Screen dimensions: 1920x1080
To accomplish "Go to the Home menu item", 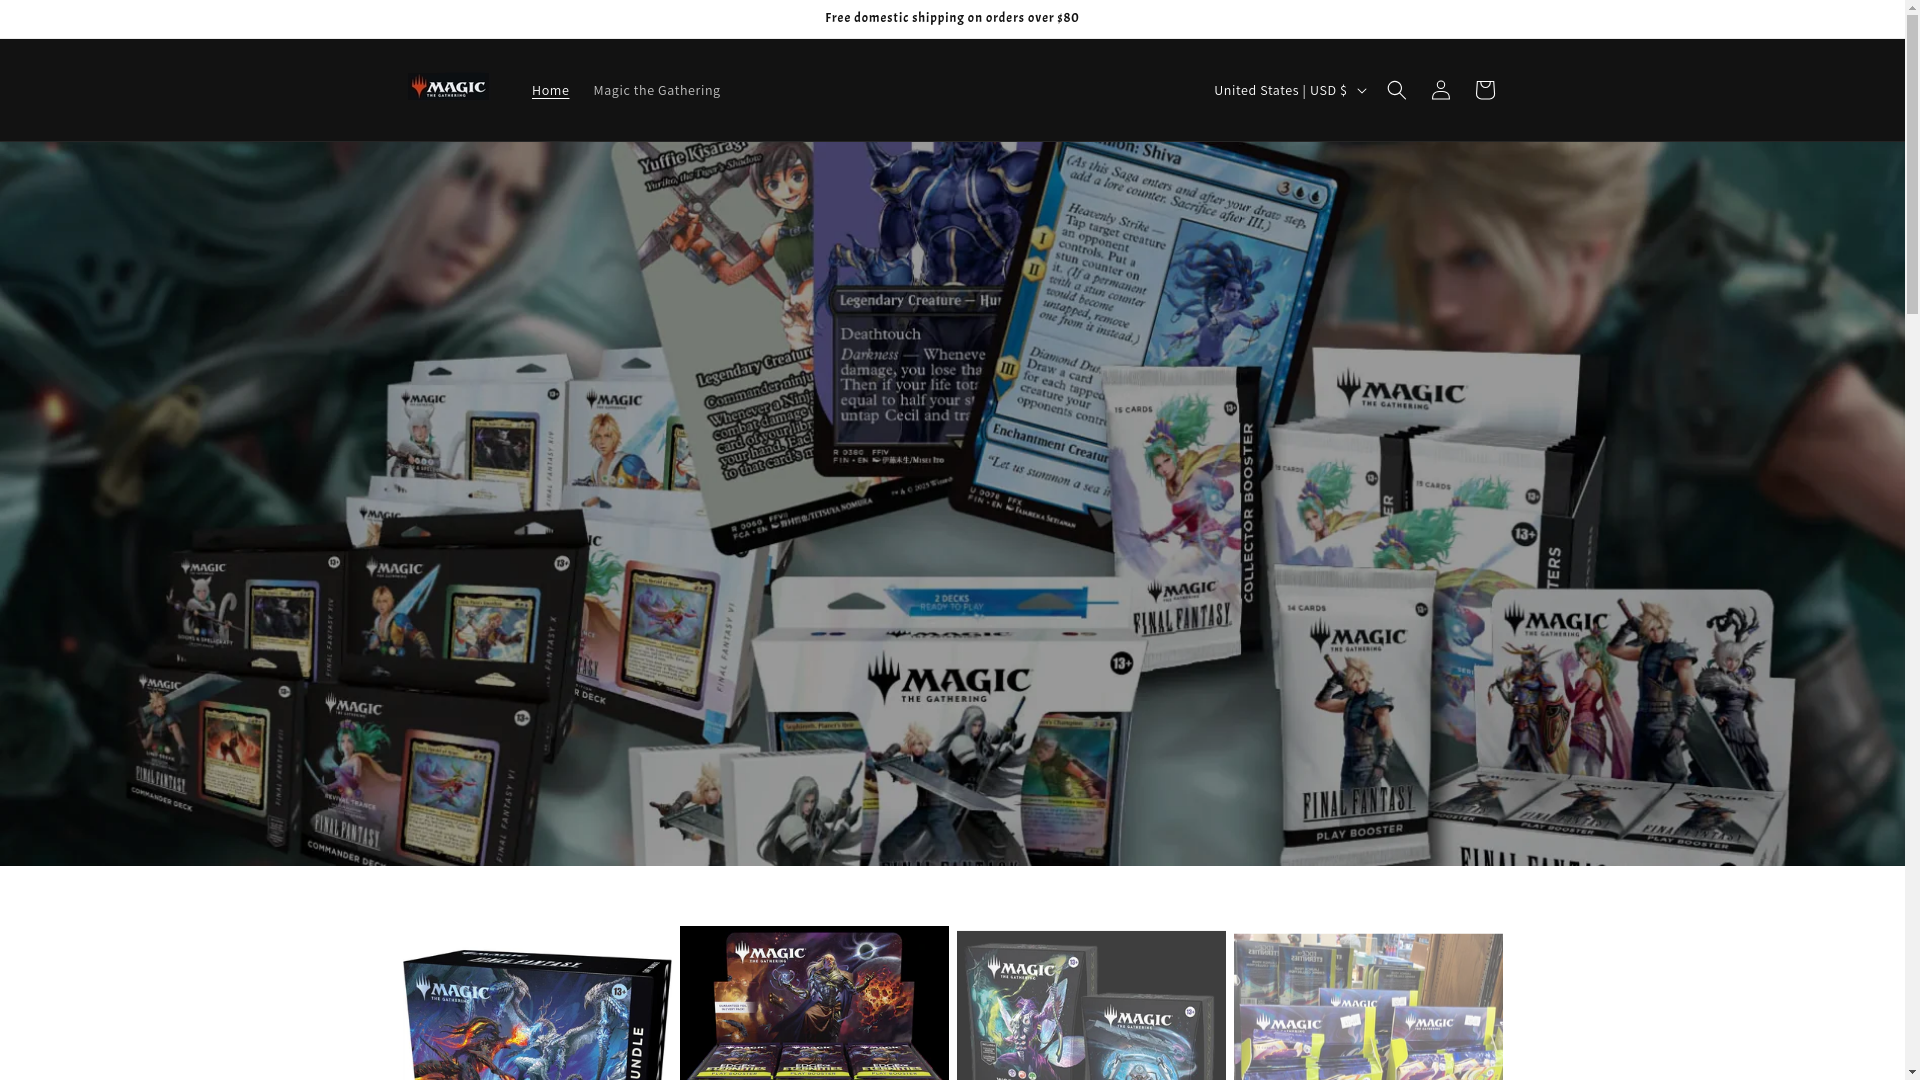I will click(x=550, y=90).
